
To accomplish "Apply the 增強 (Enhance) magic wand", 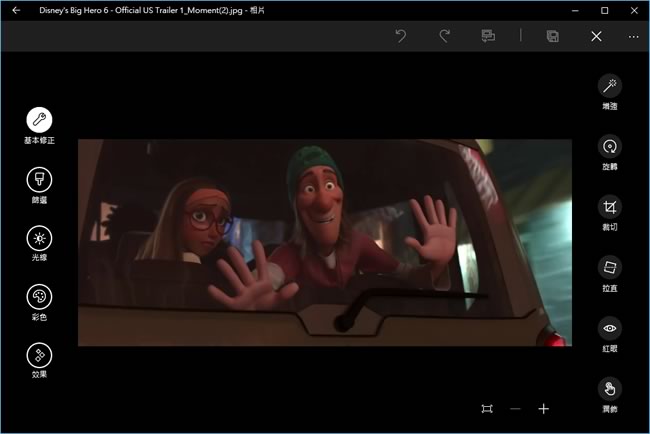I will tap(609, 86).
